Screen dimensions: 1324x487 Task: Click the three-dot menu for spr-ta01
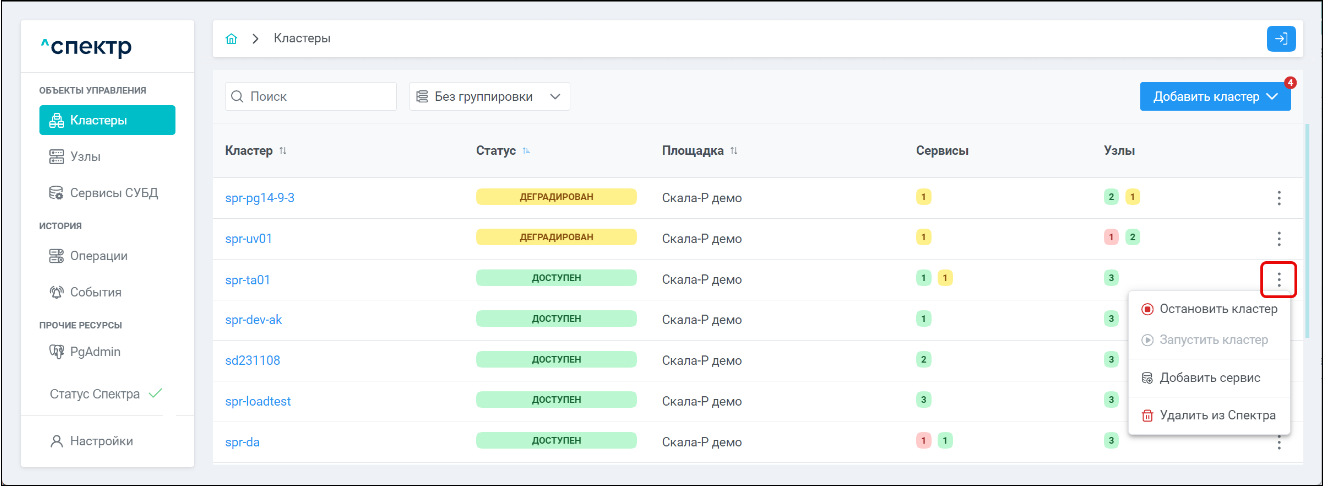[1279, 280]
